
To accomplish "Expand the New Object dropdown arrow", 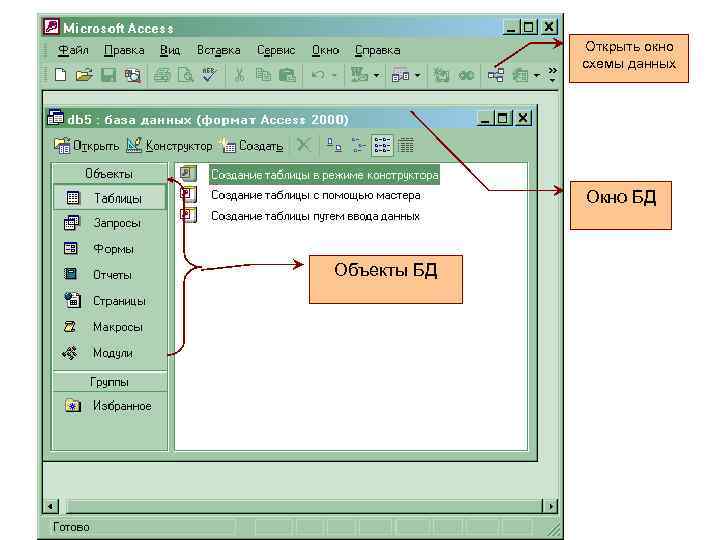I will click(x=536, y=75).
